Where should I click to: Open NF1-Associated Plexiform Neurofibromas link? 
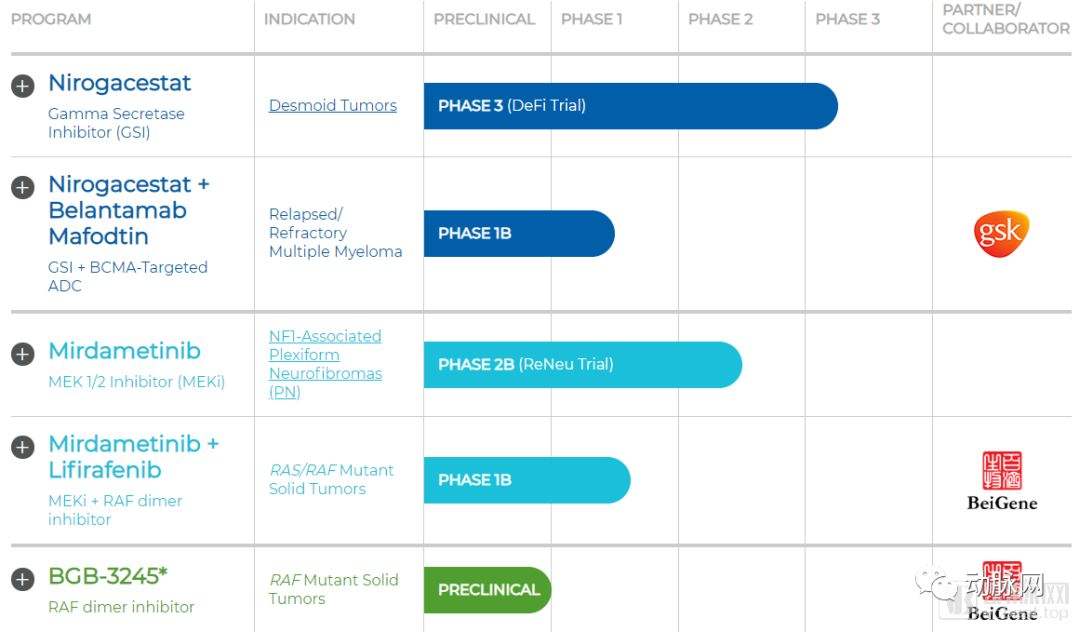coord(325,364)
